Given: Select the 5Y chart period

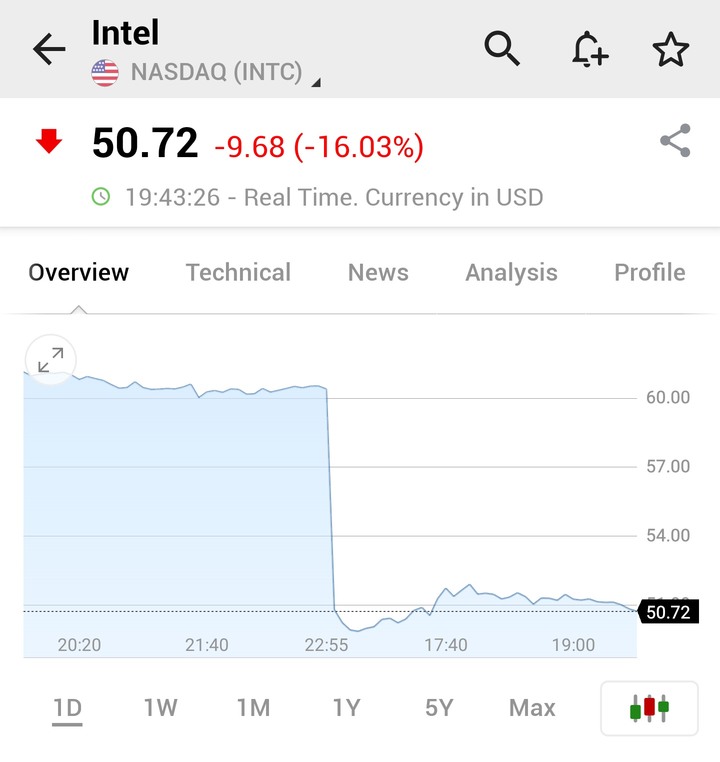Looking at the screenshot, I should [x=439, y=708].
